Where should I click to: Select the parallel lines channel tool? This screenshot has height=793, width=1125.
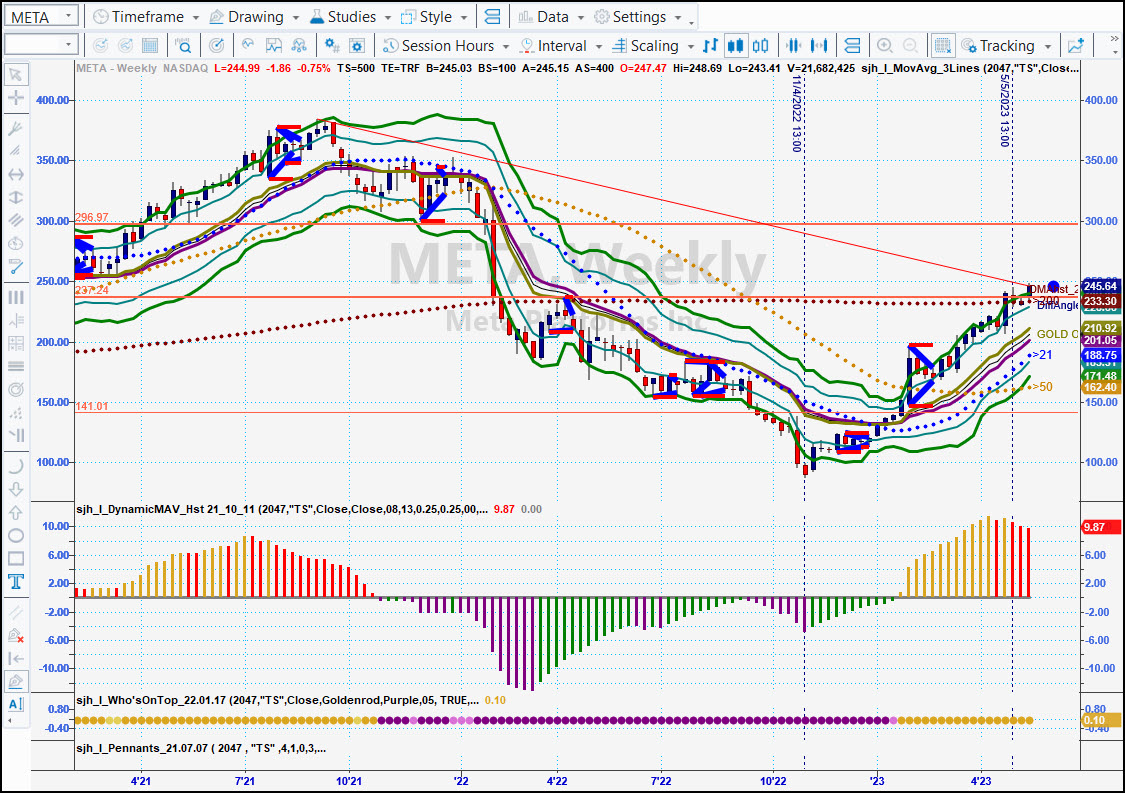tap(15, 220)
